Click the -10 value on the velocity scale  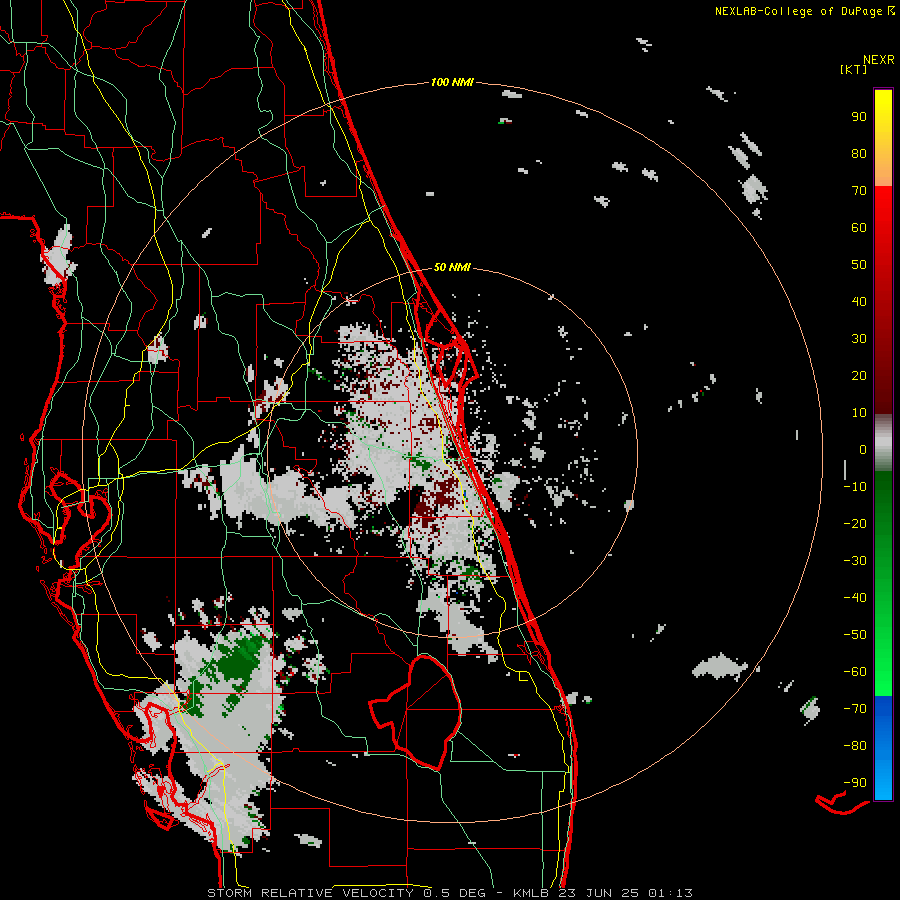click(x=855, y=487)
